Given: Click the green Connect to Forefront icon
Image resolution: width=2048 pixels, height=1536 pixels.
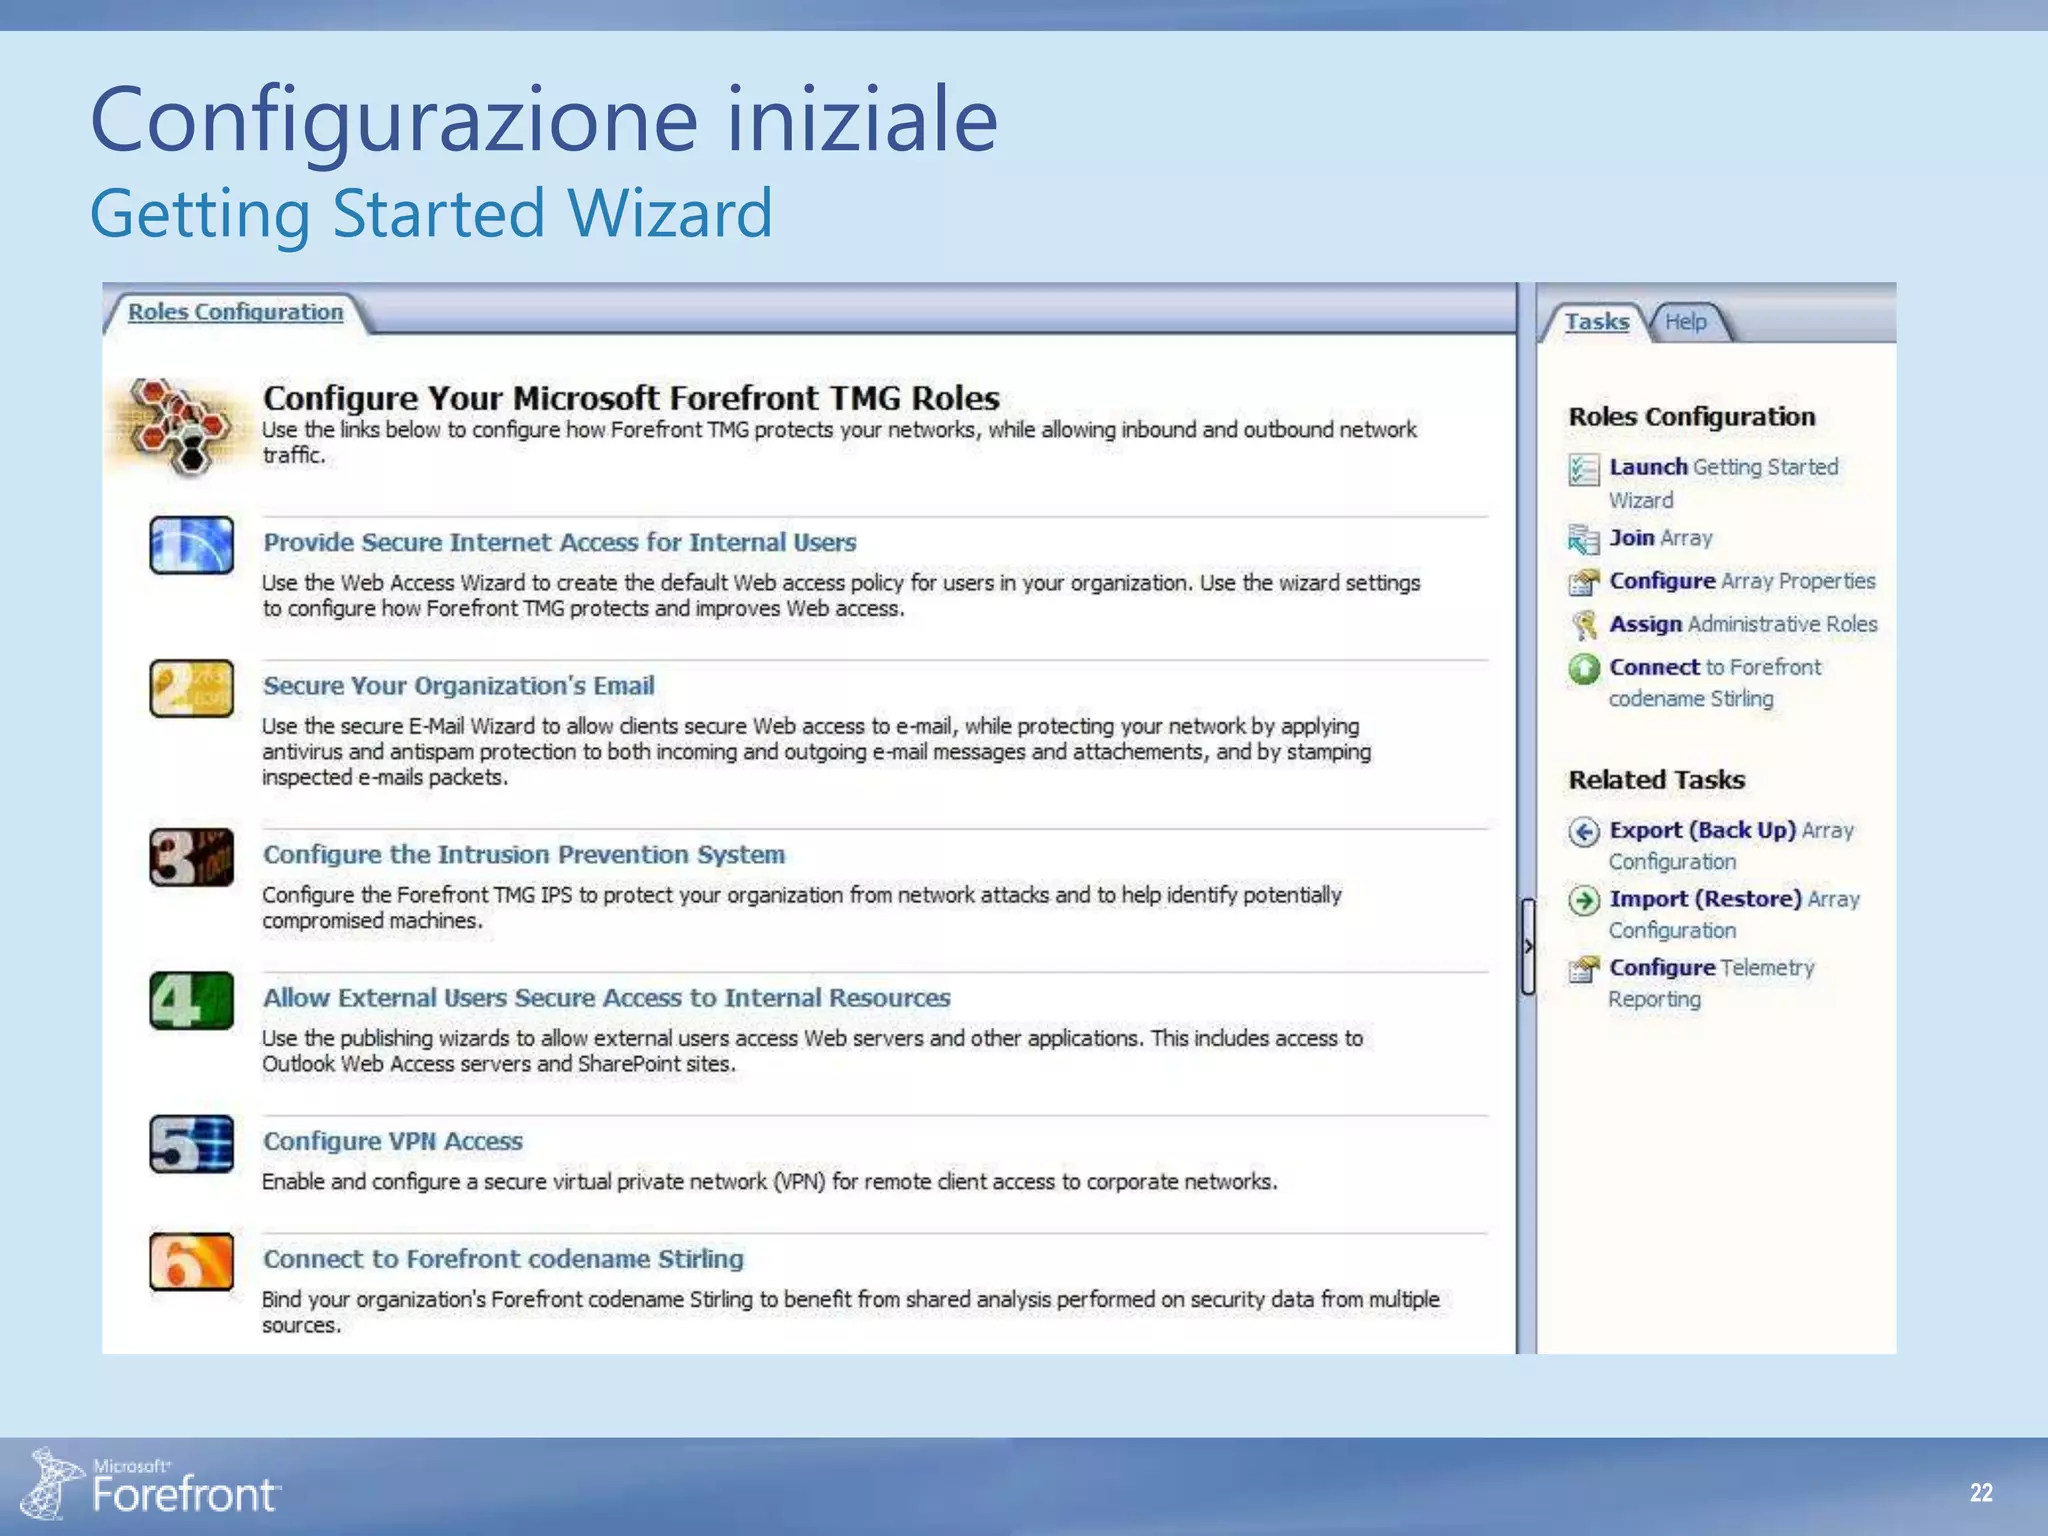Looking at the screenshot, I should point(1584,669).
